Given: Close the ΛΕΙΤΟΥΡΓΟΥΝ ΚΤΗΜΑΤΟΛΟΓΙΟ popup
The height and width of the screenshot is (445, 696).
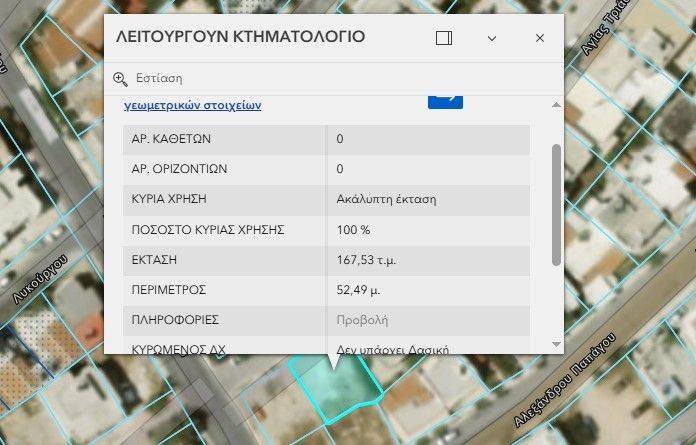Looking at the screenshot, I should tap(540, 38).
